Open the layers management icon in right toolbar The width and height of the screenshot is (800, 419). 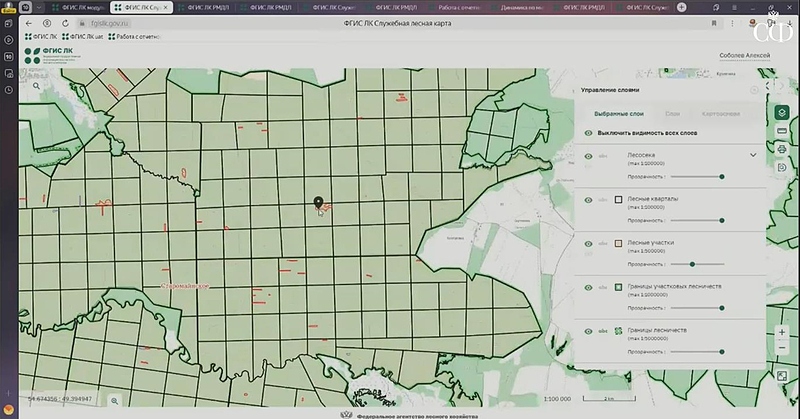[781, 112]
